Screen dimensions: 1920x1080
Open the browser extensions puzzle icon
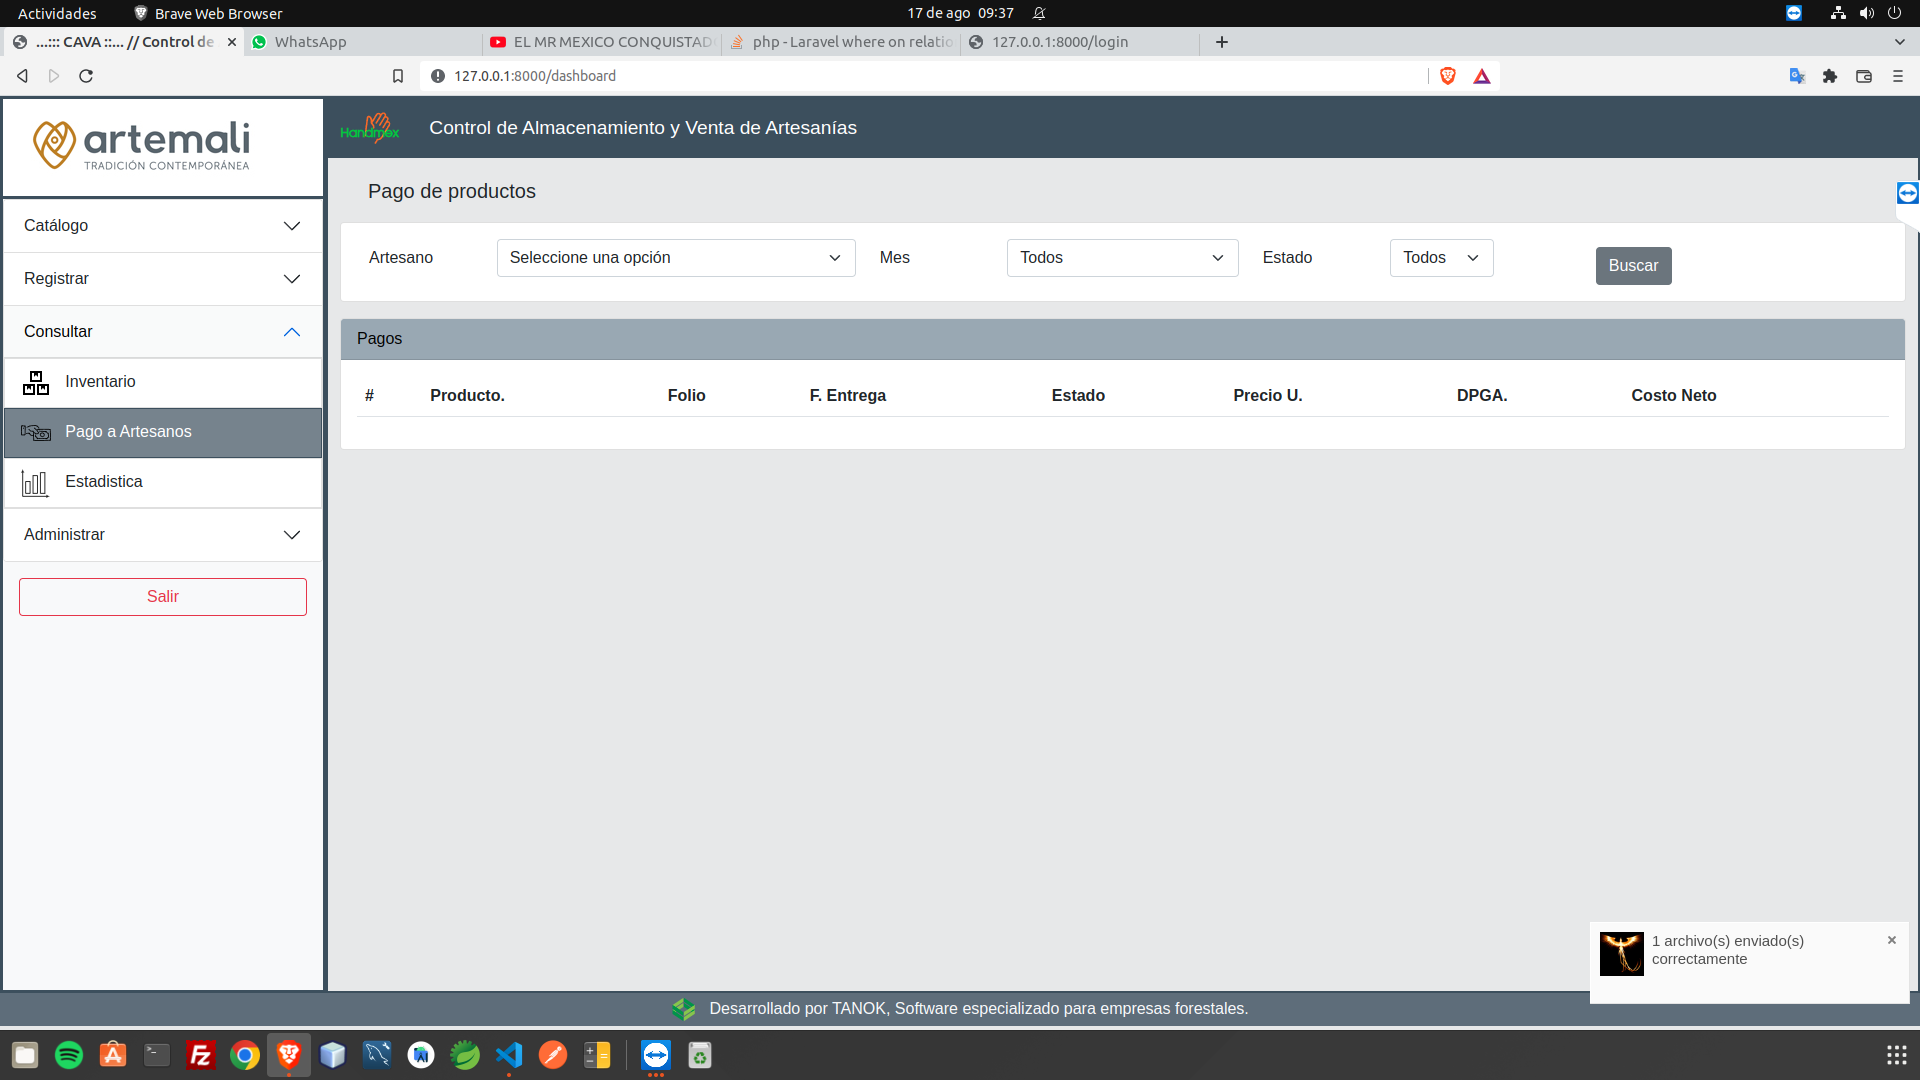[1830, 76]
